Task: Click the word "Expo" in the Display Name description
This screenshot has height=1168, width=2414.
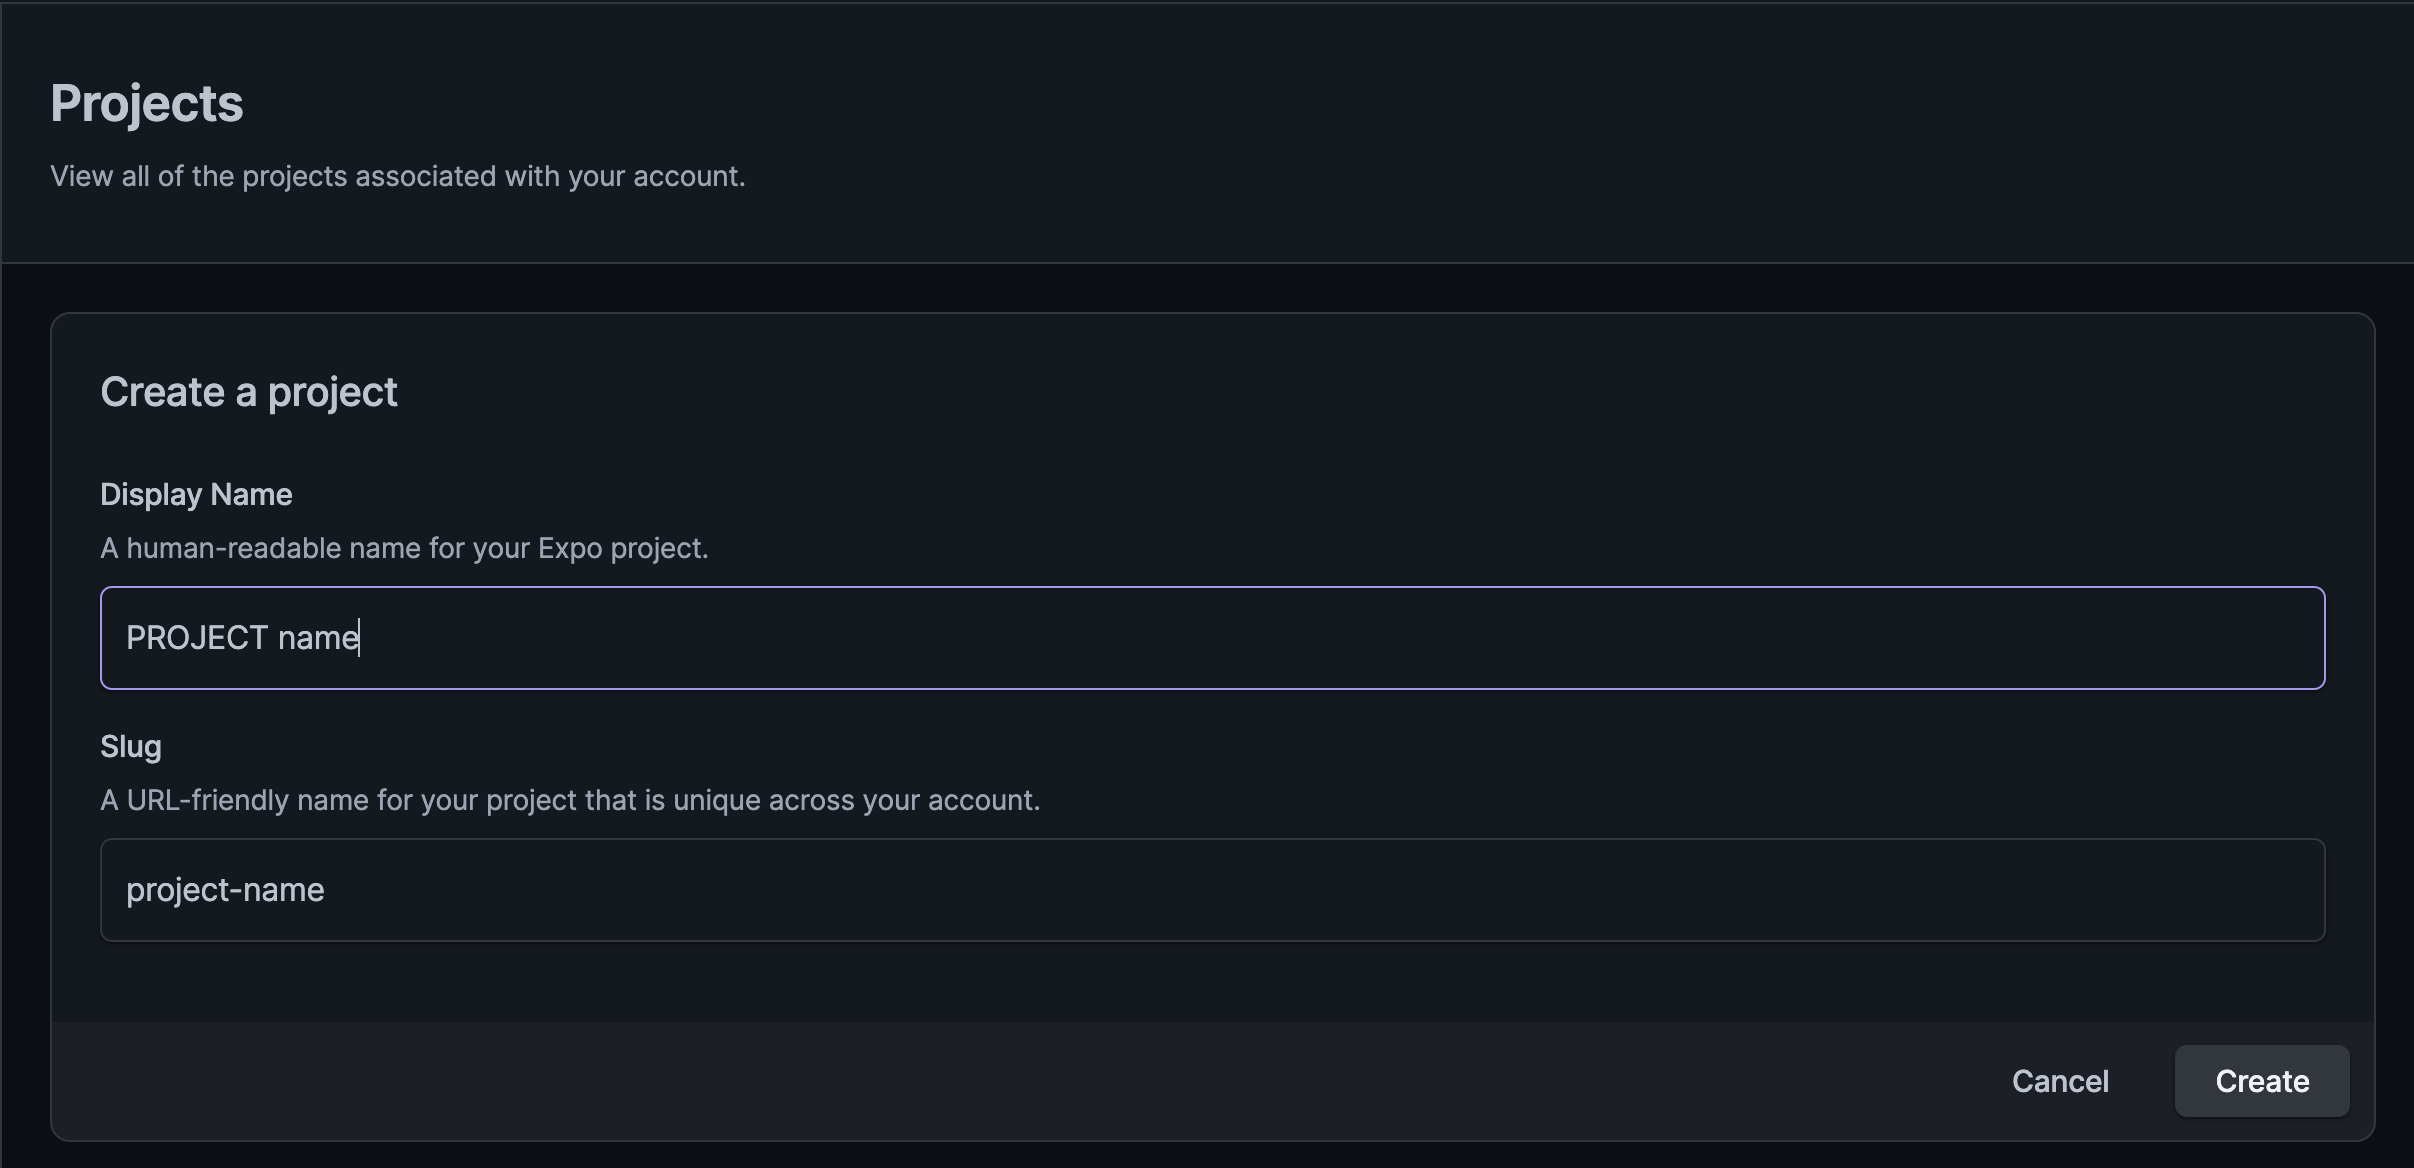Action: point(570,548)
